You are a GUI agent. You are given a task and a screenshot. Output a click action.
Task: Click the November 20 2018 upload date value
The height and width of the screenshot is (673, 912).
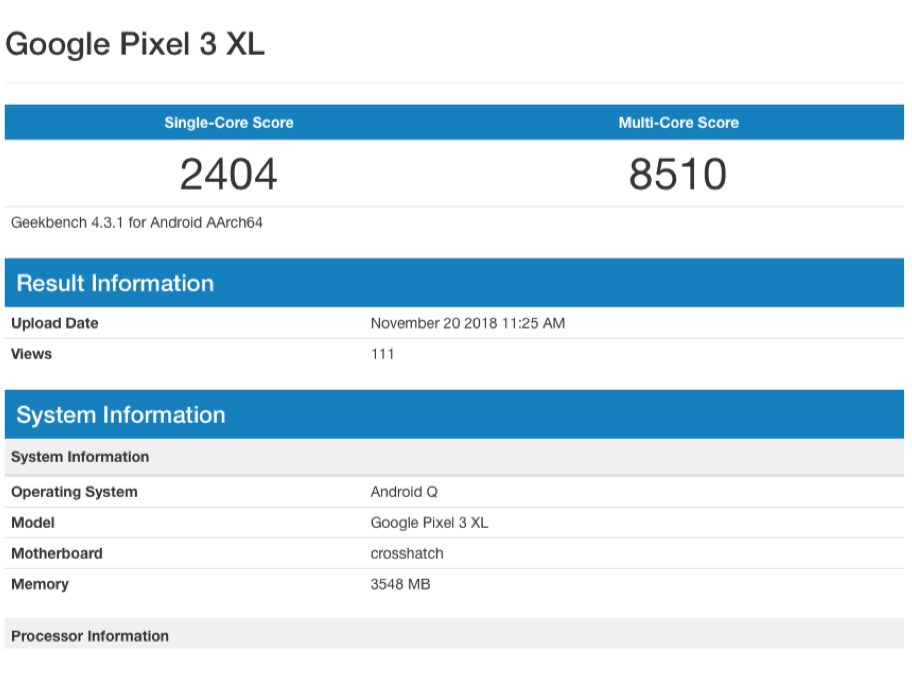467,323
